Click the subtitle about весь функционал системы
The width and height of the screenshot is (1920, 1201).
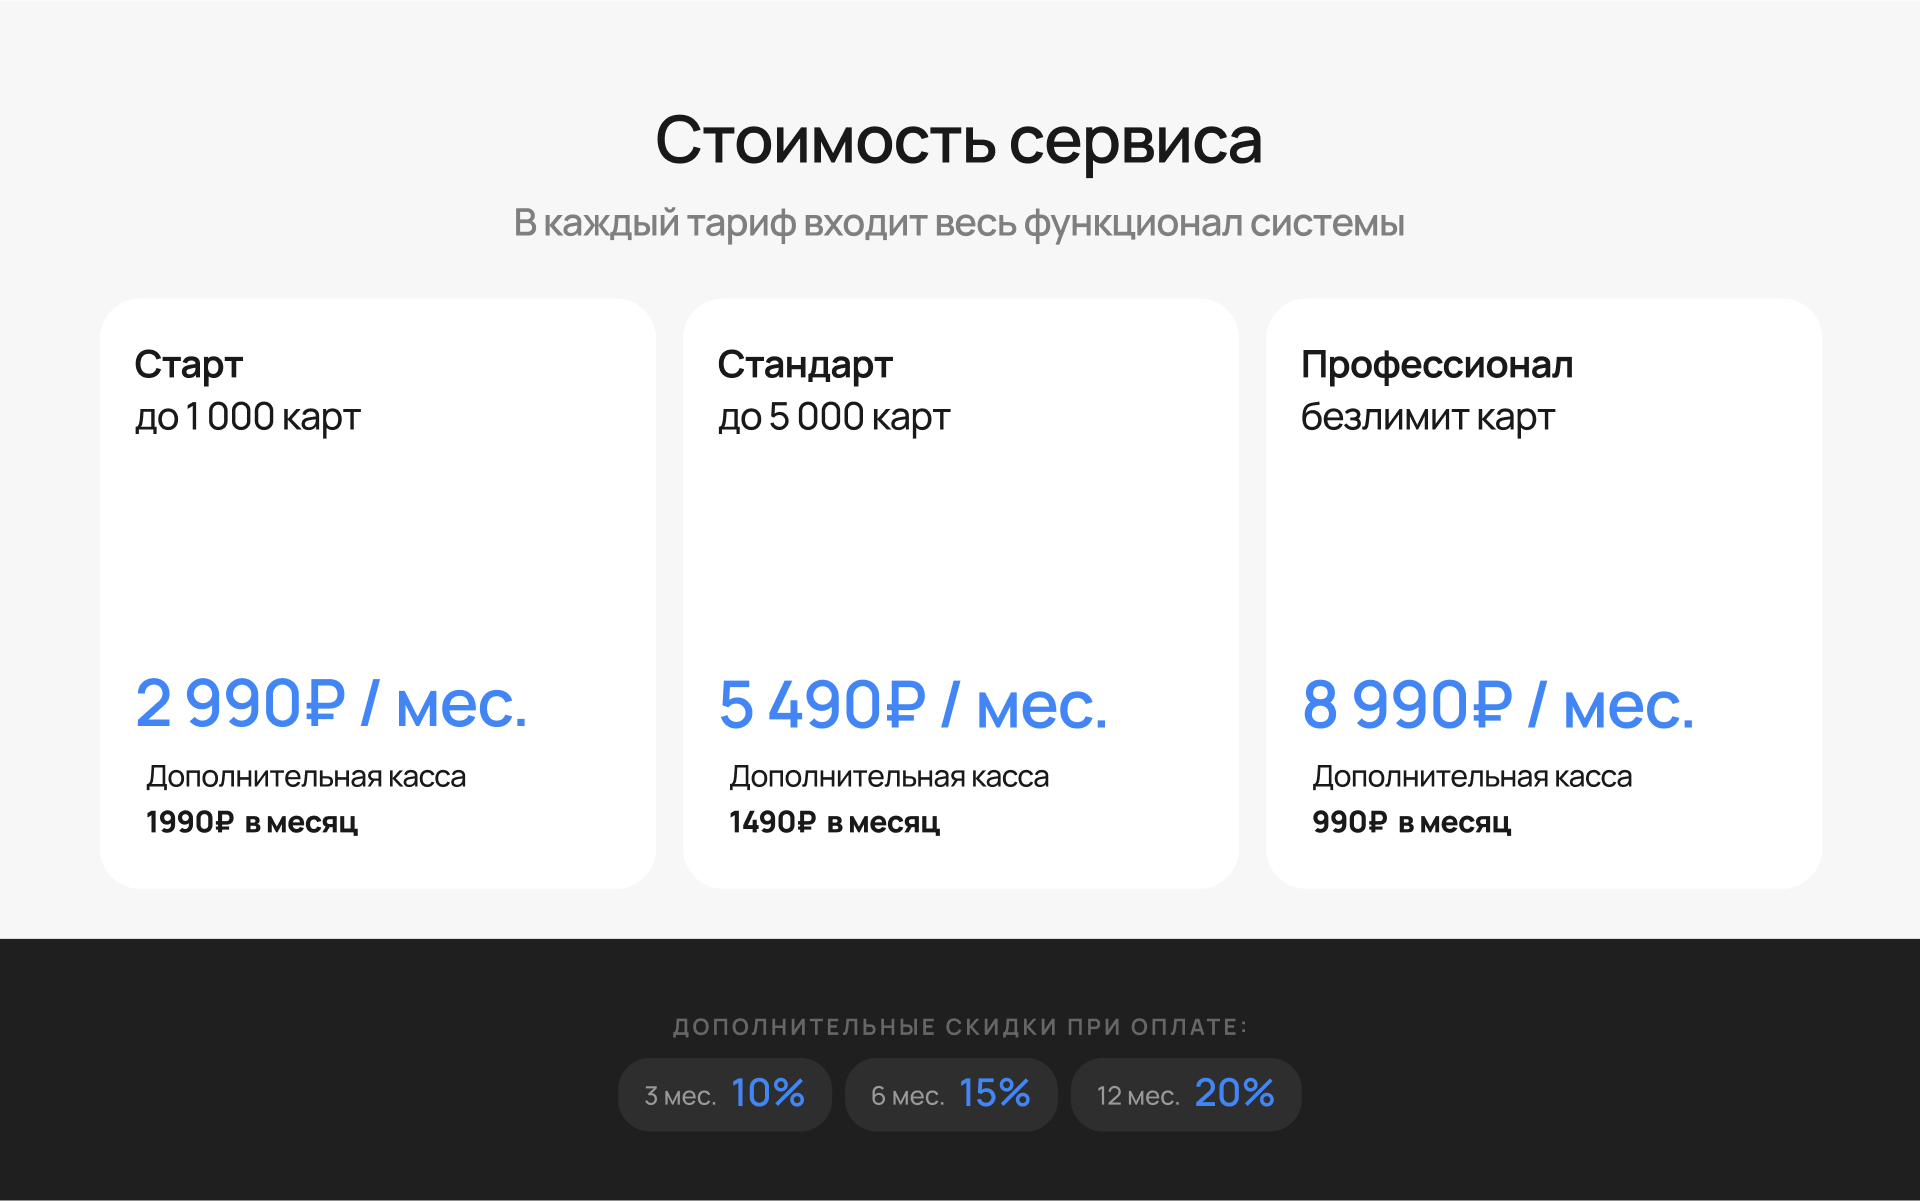pyautogui.click(x=959, y=223)
